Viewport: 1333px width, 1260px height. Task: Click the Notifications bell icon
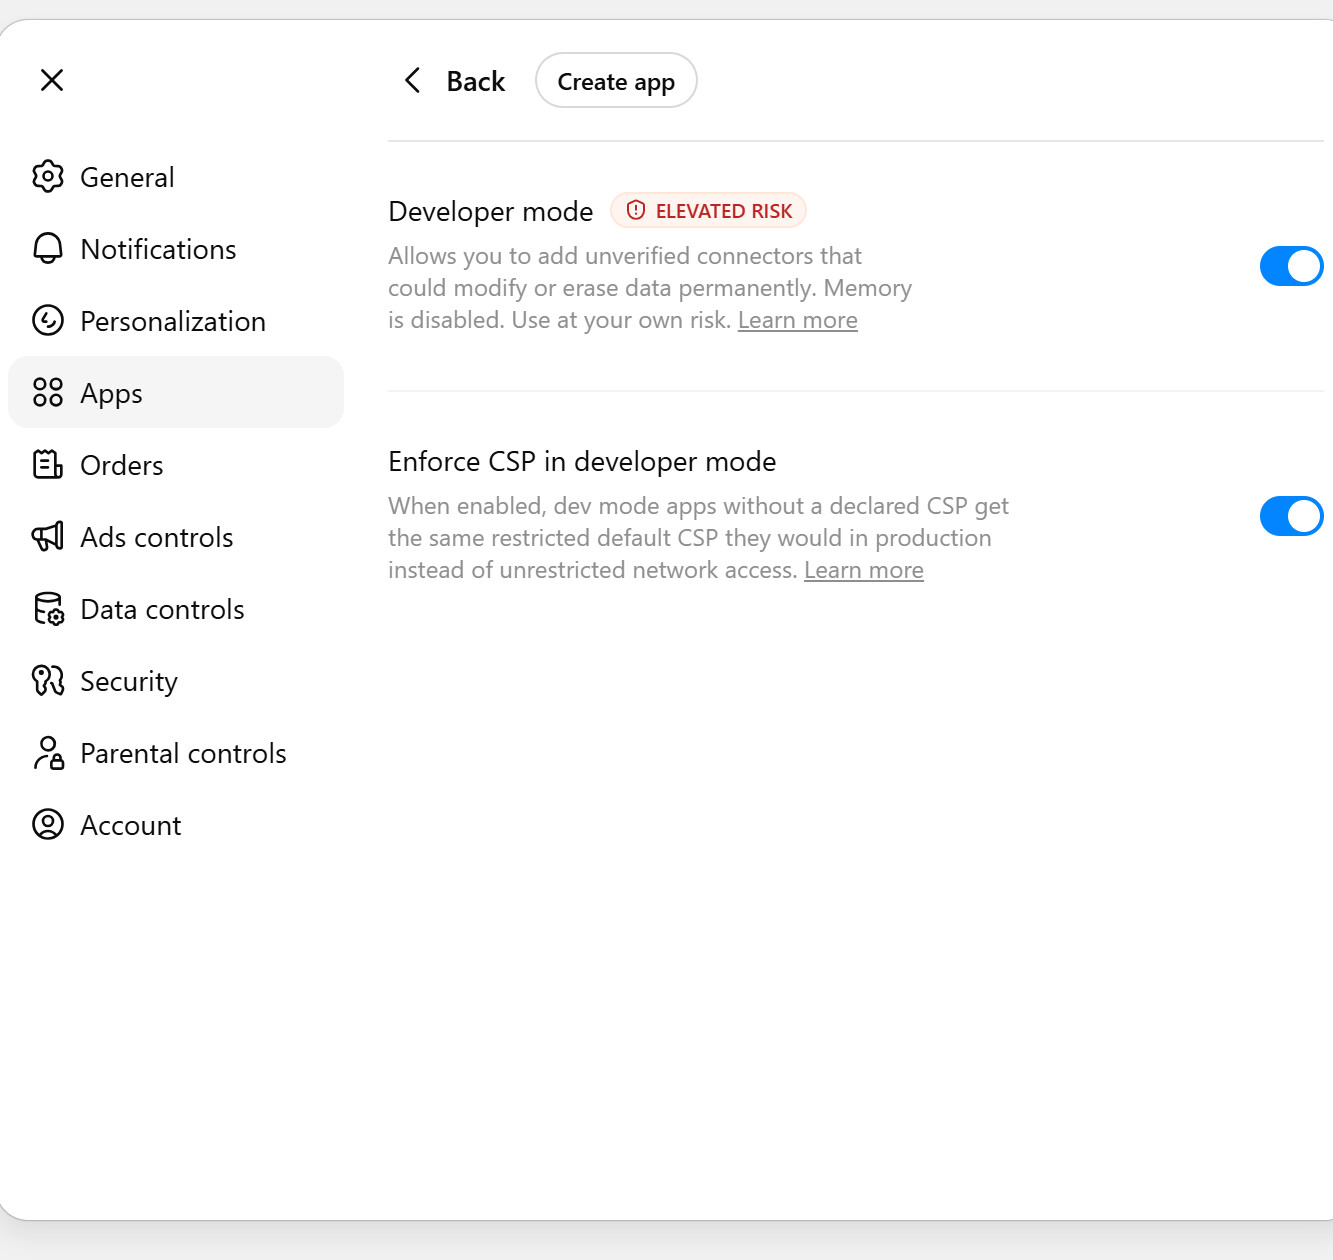(48, 249)
